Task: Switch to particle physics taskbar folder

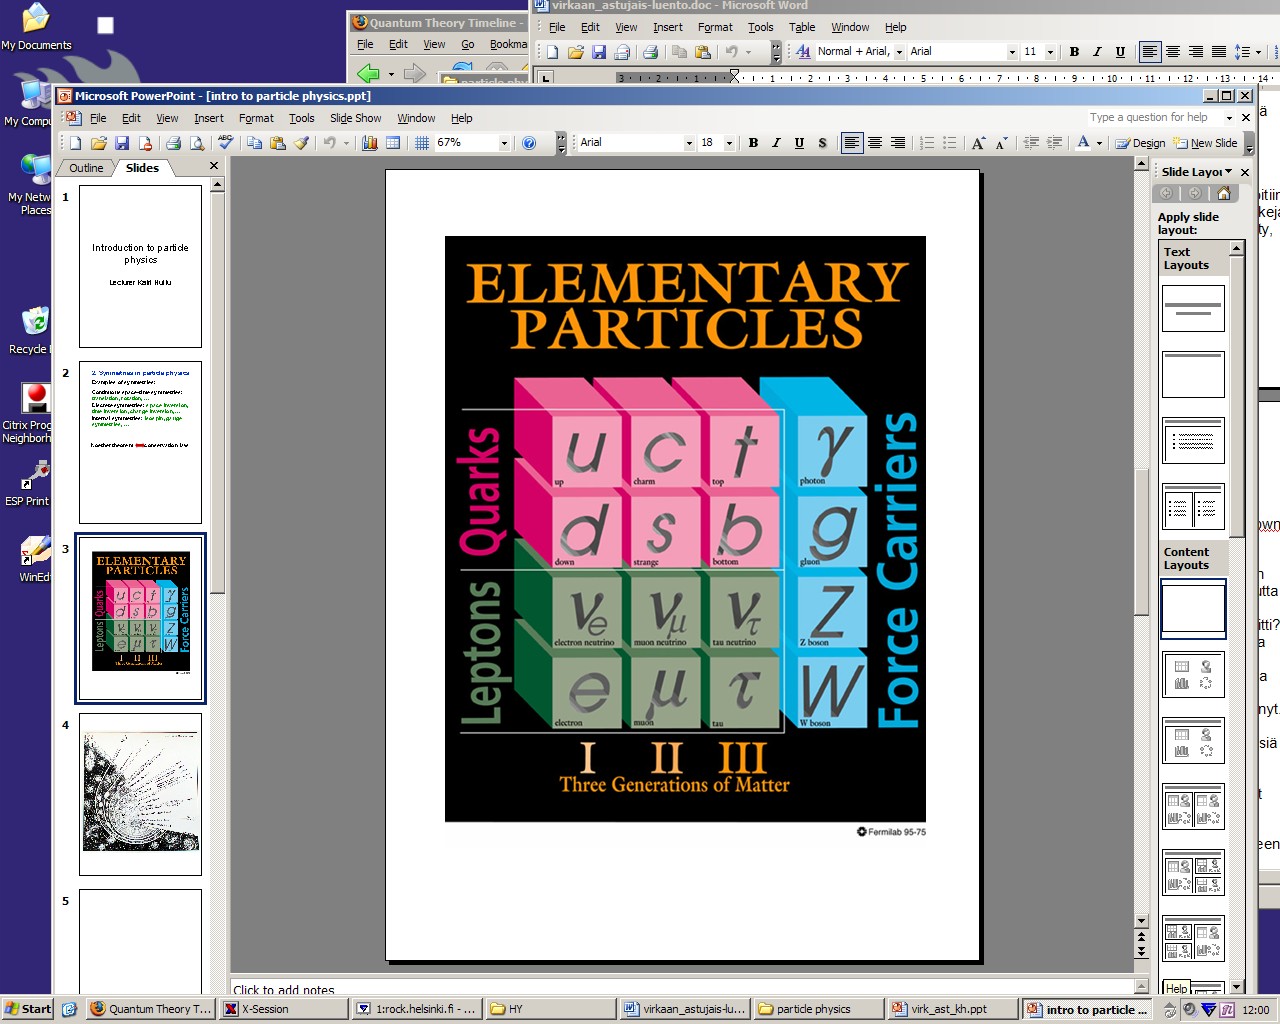Action: coord(817,1009)
